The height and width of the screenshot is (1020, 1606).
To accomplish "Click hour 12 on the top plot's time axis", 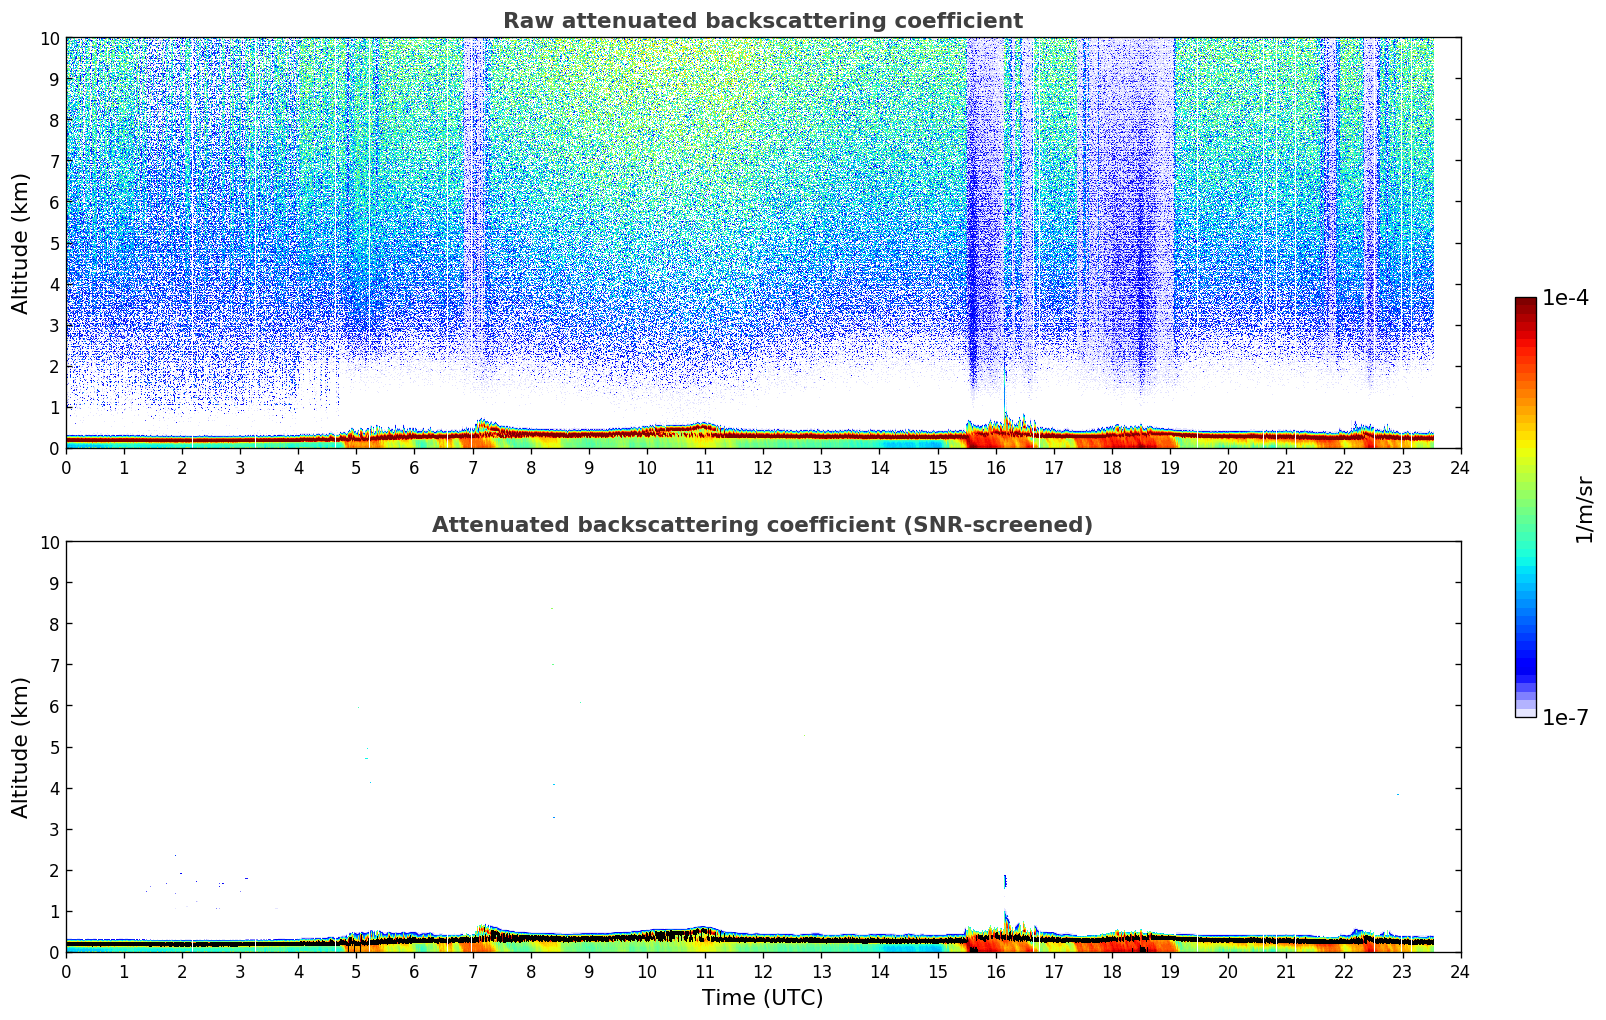I will pos(763,467).
